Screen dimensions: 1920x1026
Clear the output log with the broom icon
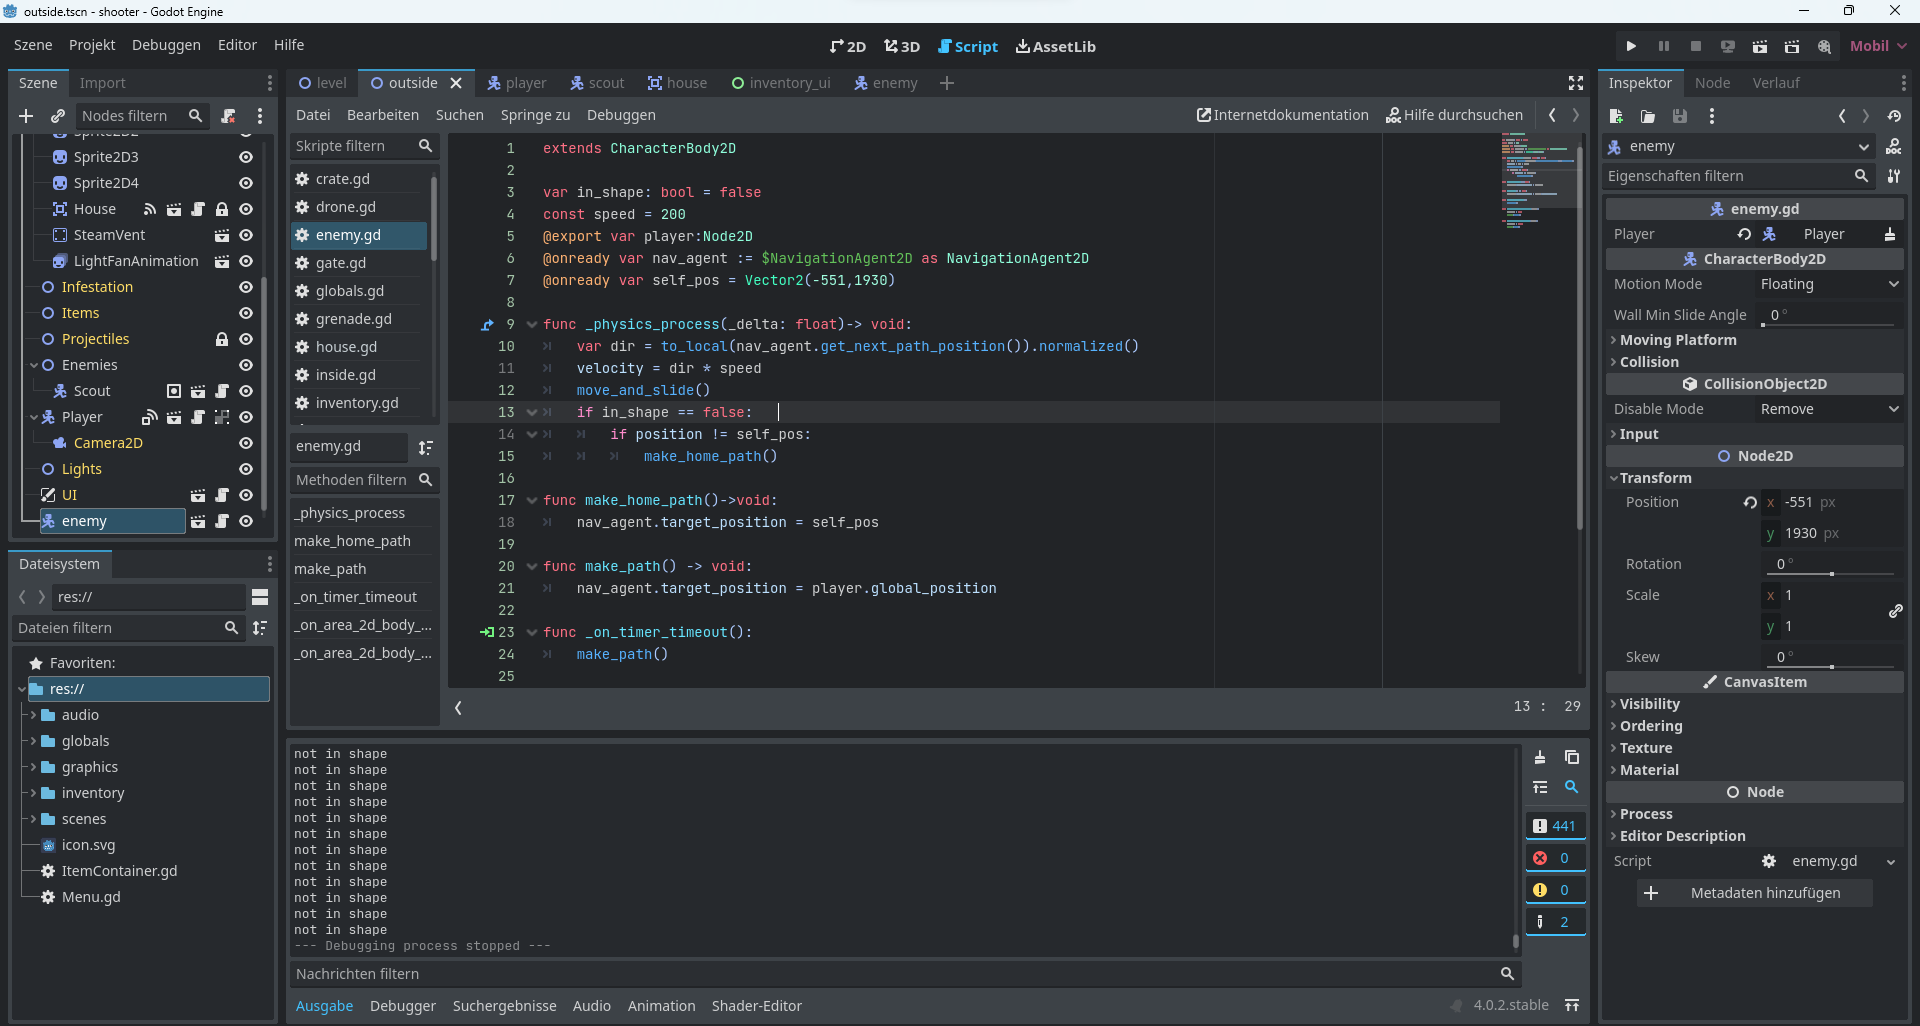pos(1540,757)
